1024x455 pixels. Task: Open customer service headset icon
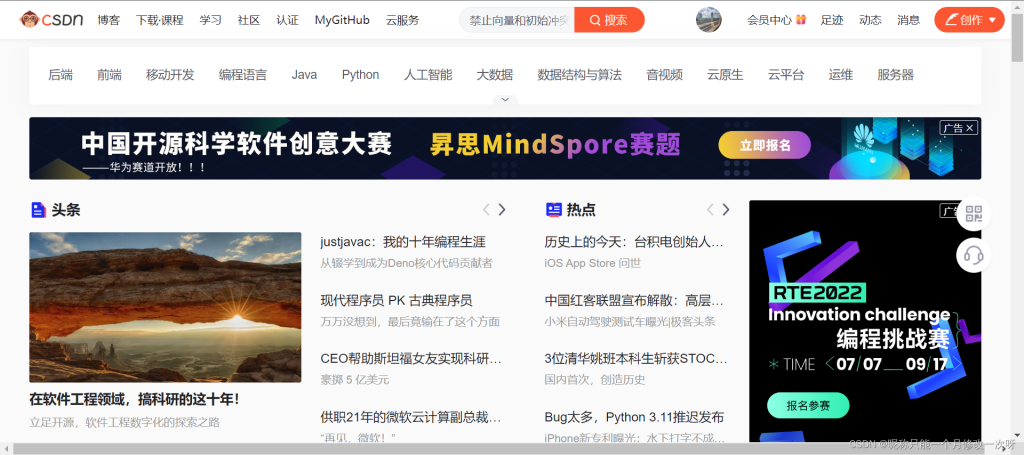973,256
